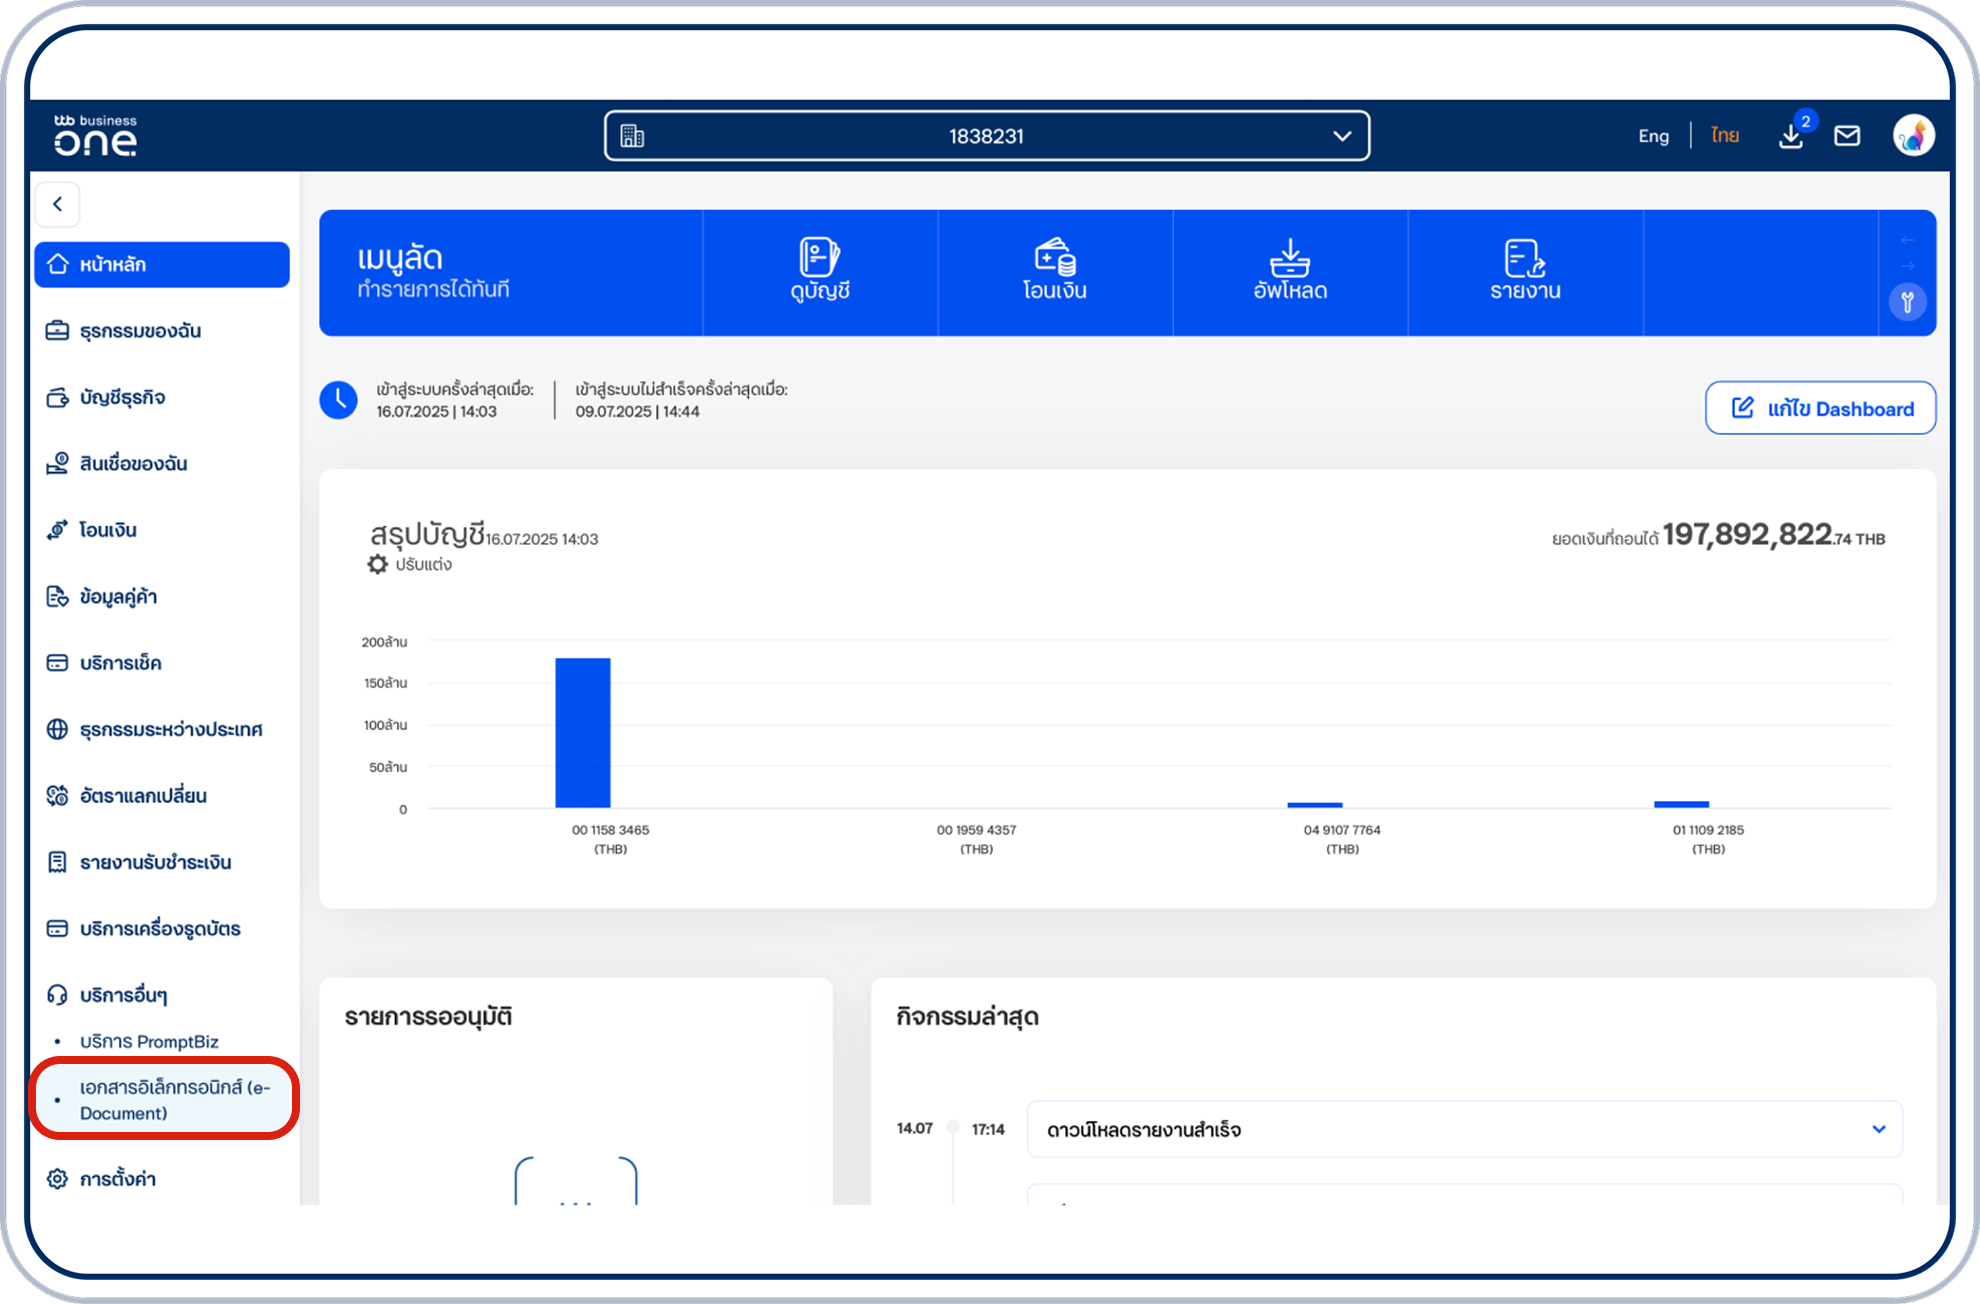1980x1304 pixels.
Task: Open ธุรกรรมระหว่างประเทศ menu item
Action: pos(170,729)
